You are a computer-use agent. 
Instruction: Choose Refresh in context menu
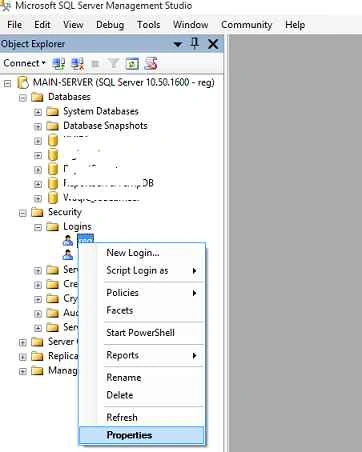click(141, 418)
